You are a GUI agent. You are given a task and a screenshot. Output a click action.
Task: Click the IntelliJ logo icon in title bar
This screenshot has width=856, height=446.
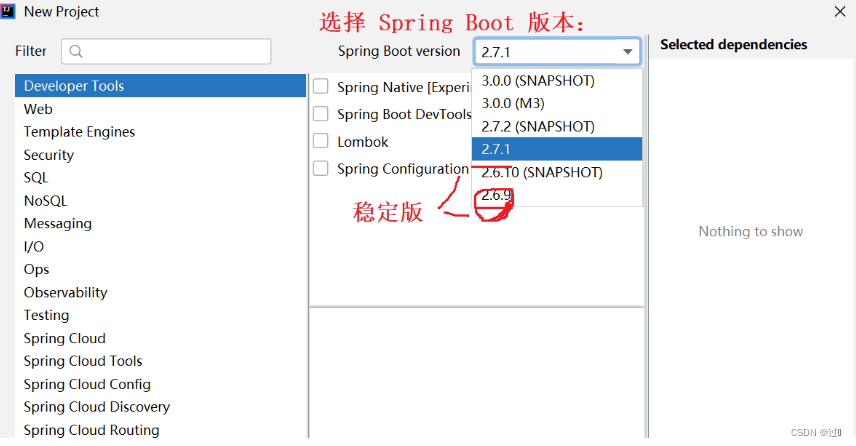point(8,11)
